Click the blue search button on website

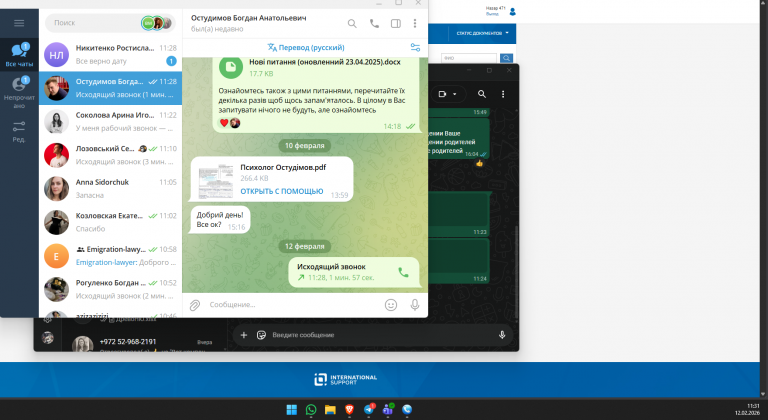506,58
